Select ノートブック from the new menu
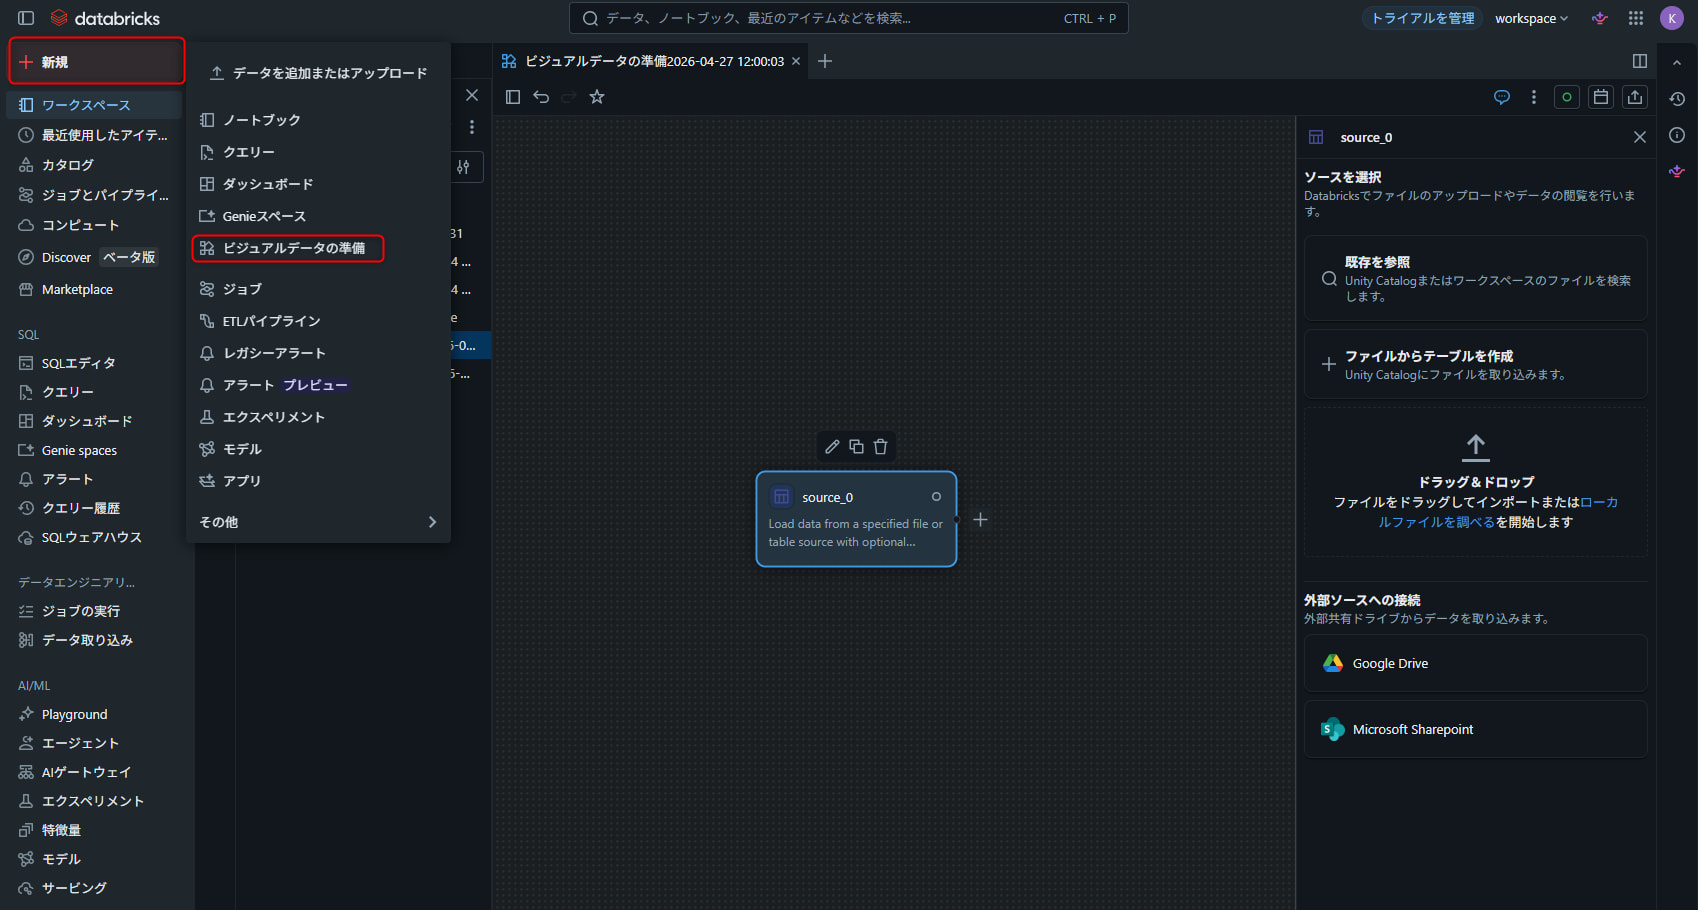The height and width of the screenshot is (910, 1698). (x=262, y=120)
